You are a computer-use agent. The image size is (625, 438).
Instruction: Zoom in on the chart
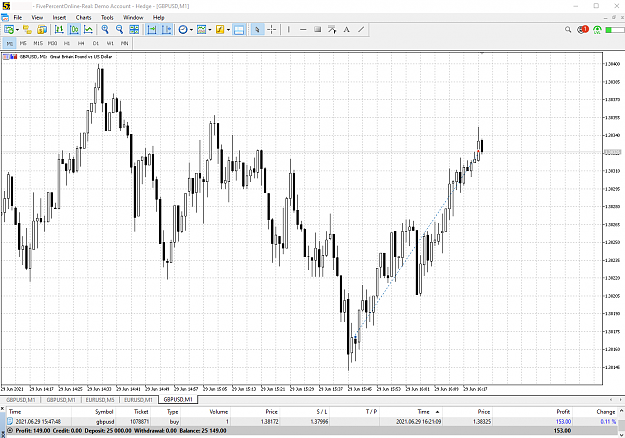point(105,29)
